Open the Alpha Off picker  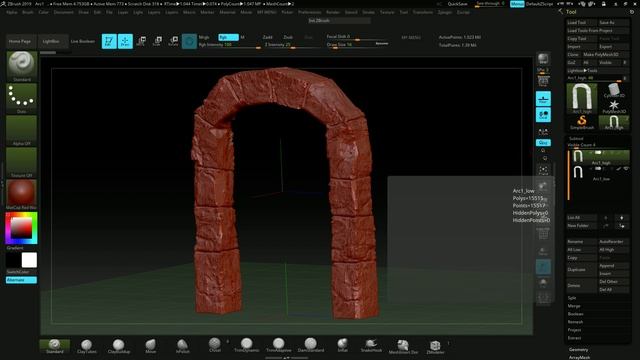(22, 131)
